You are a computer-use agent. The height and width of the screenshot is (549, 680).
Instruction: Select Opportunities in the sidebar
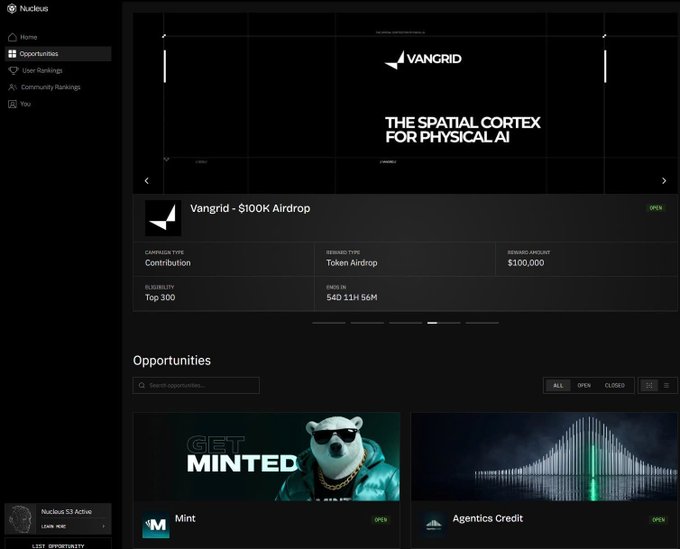(x=58, y=54)
